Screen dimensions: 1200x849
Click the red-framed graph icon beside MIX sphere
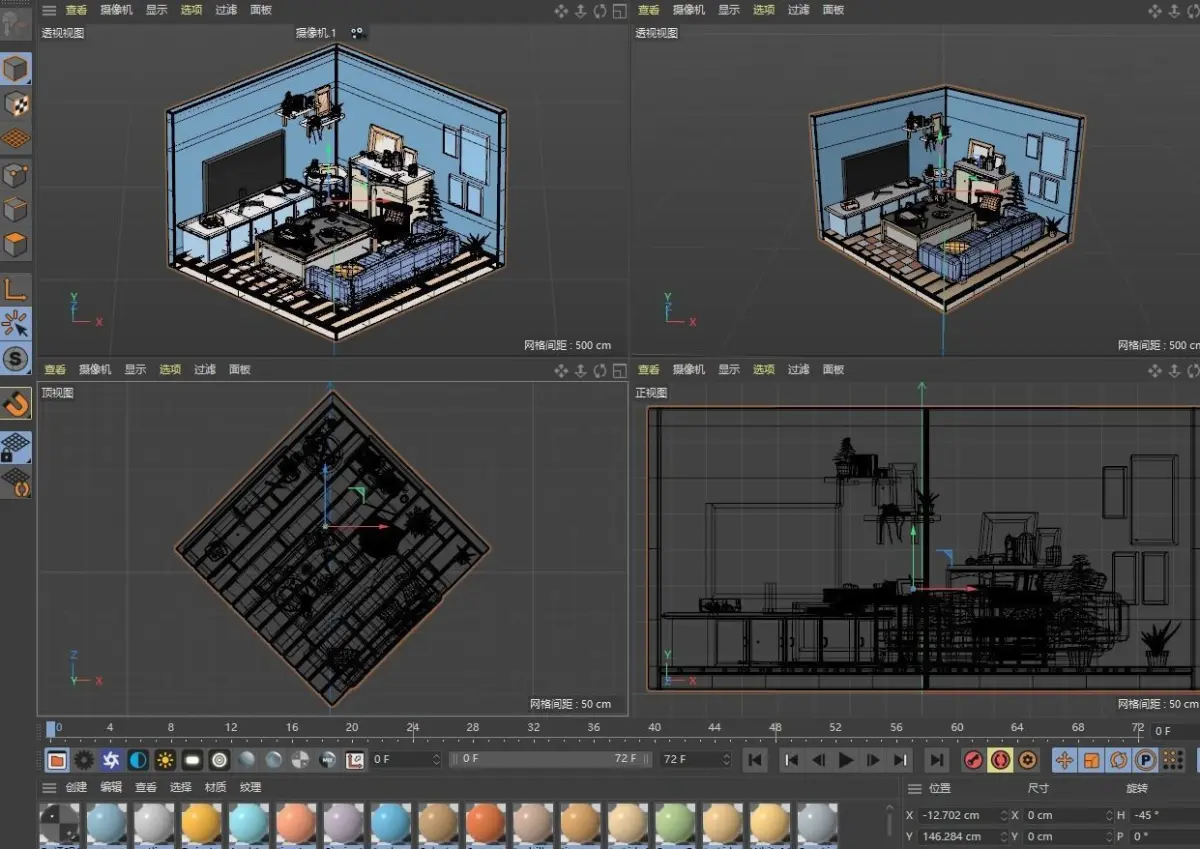pyautogui.click(x=354, y=760)
